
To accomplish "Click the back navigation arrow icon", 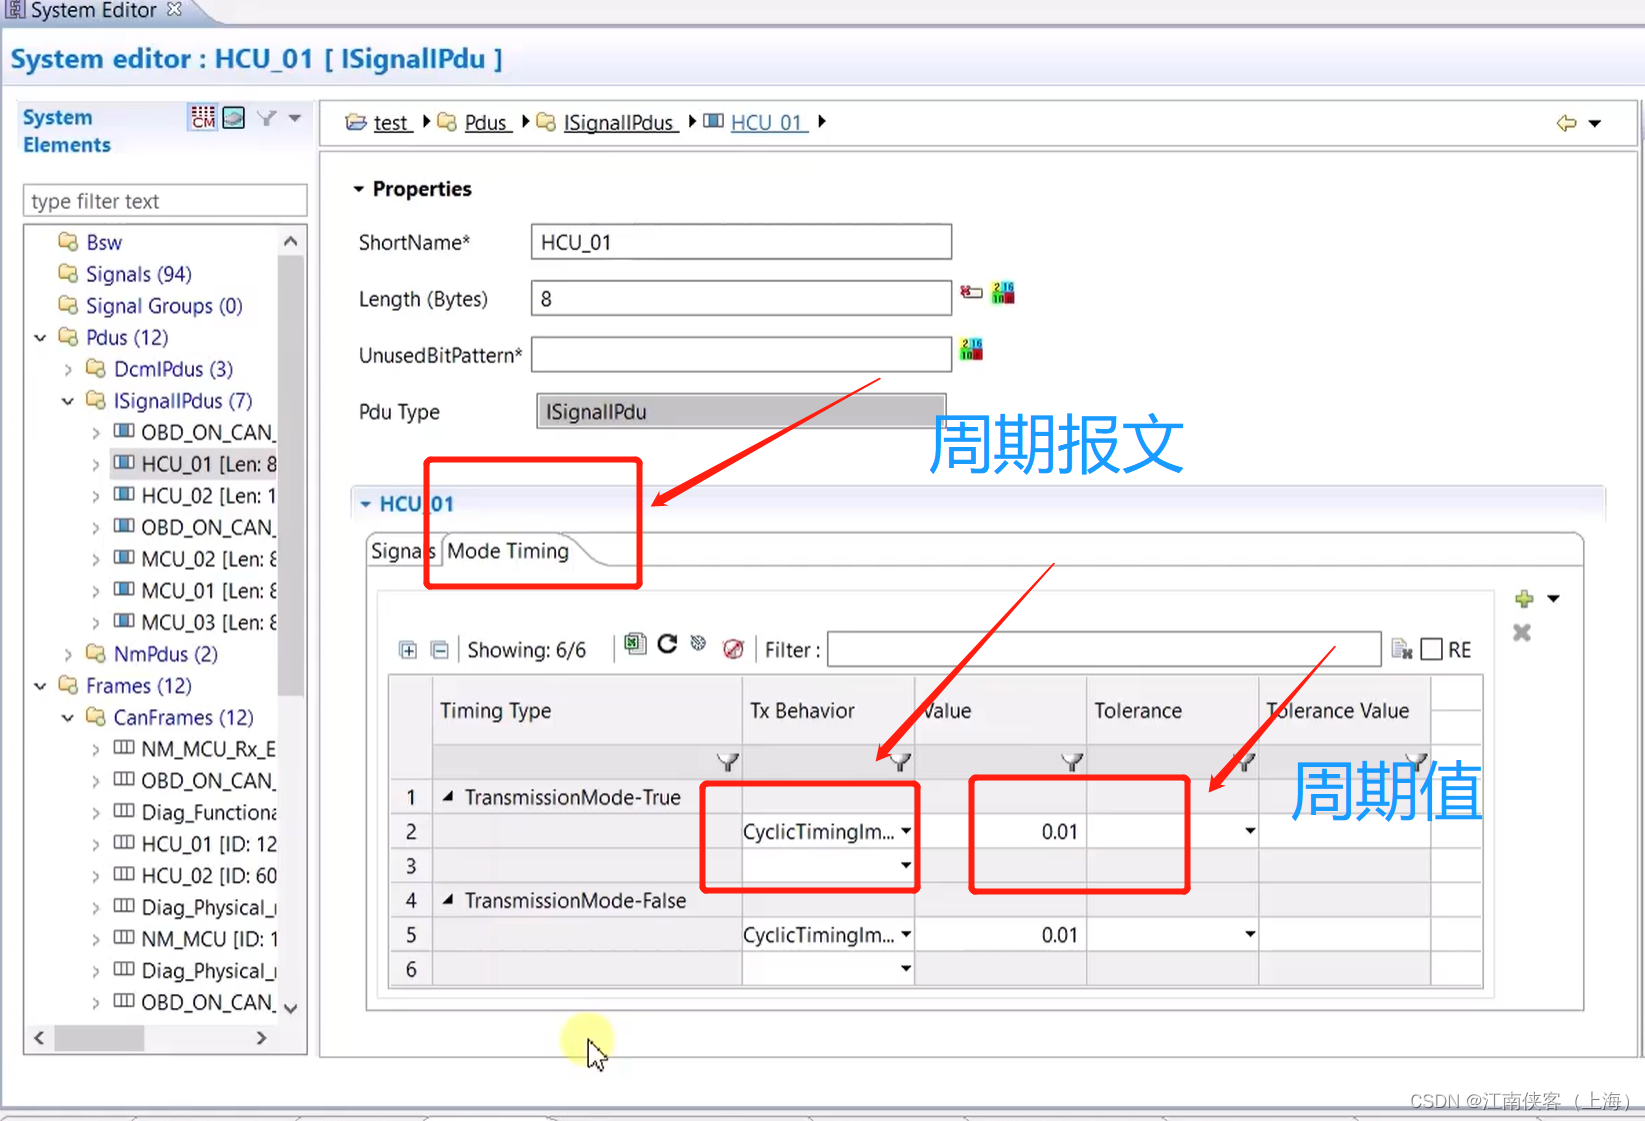I will 1566,123.
